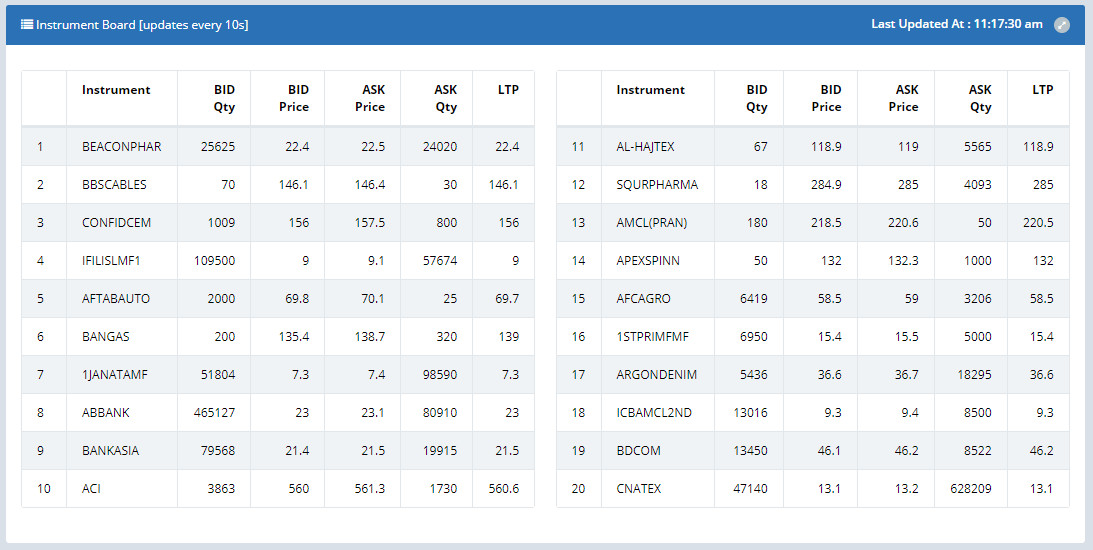Click AL-HAJTEX in the right table
The width and height of the screenshot is (1093, 550).
(645, 147)
